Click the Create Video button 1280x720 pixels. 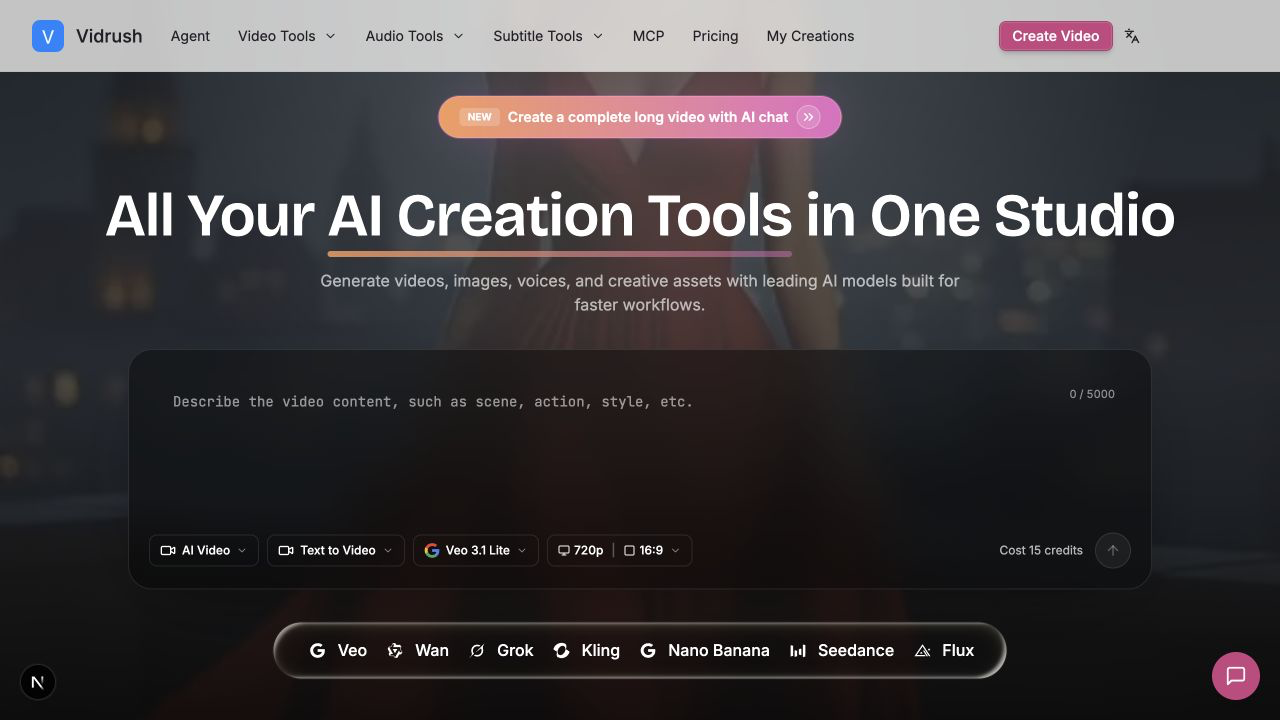1055,36
